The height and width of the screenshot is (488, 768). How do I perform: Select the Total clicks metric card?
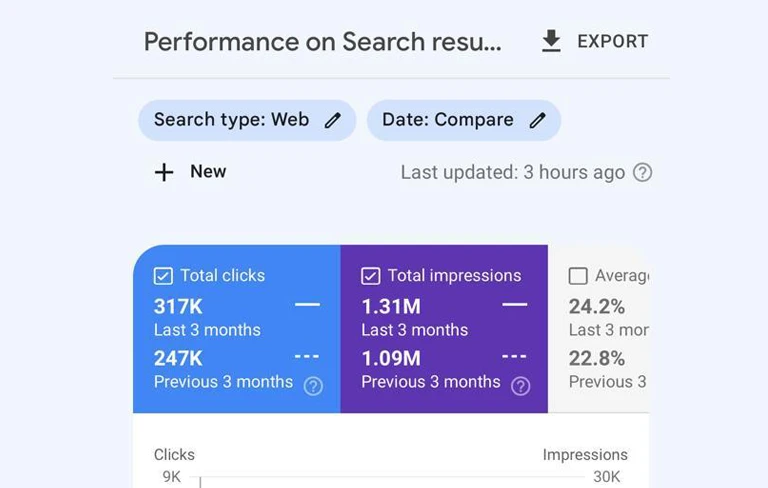click(x=237, y=329)
